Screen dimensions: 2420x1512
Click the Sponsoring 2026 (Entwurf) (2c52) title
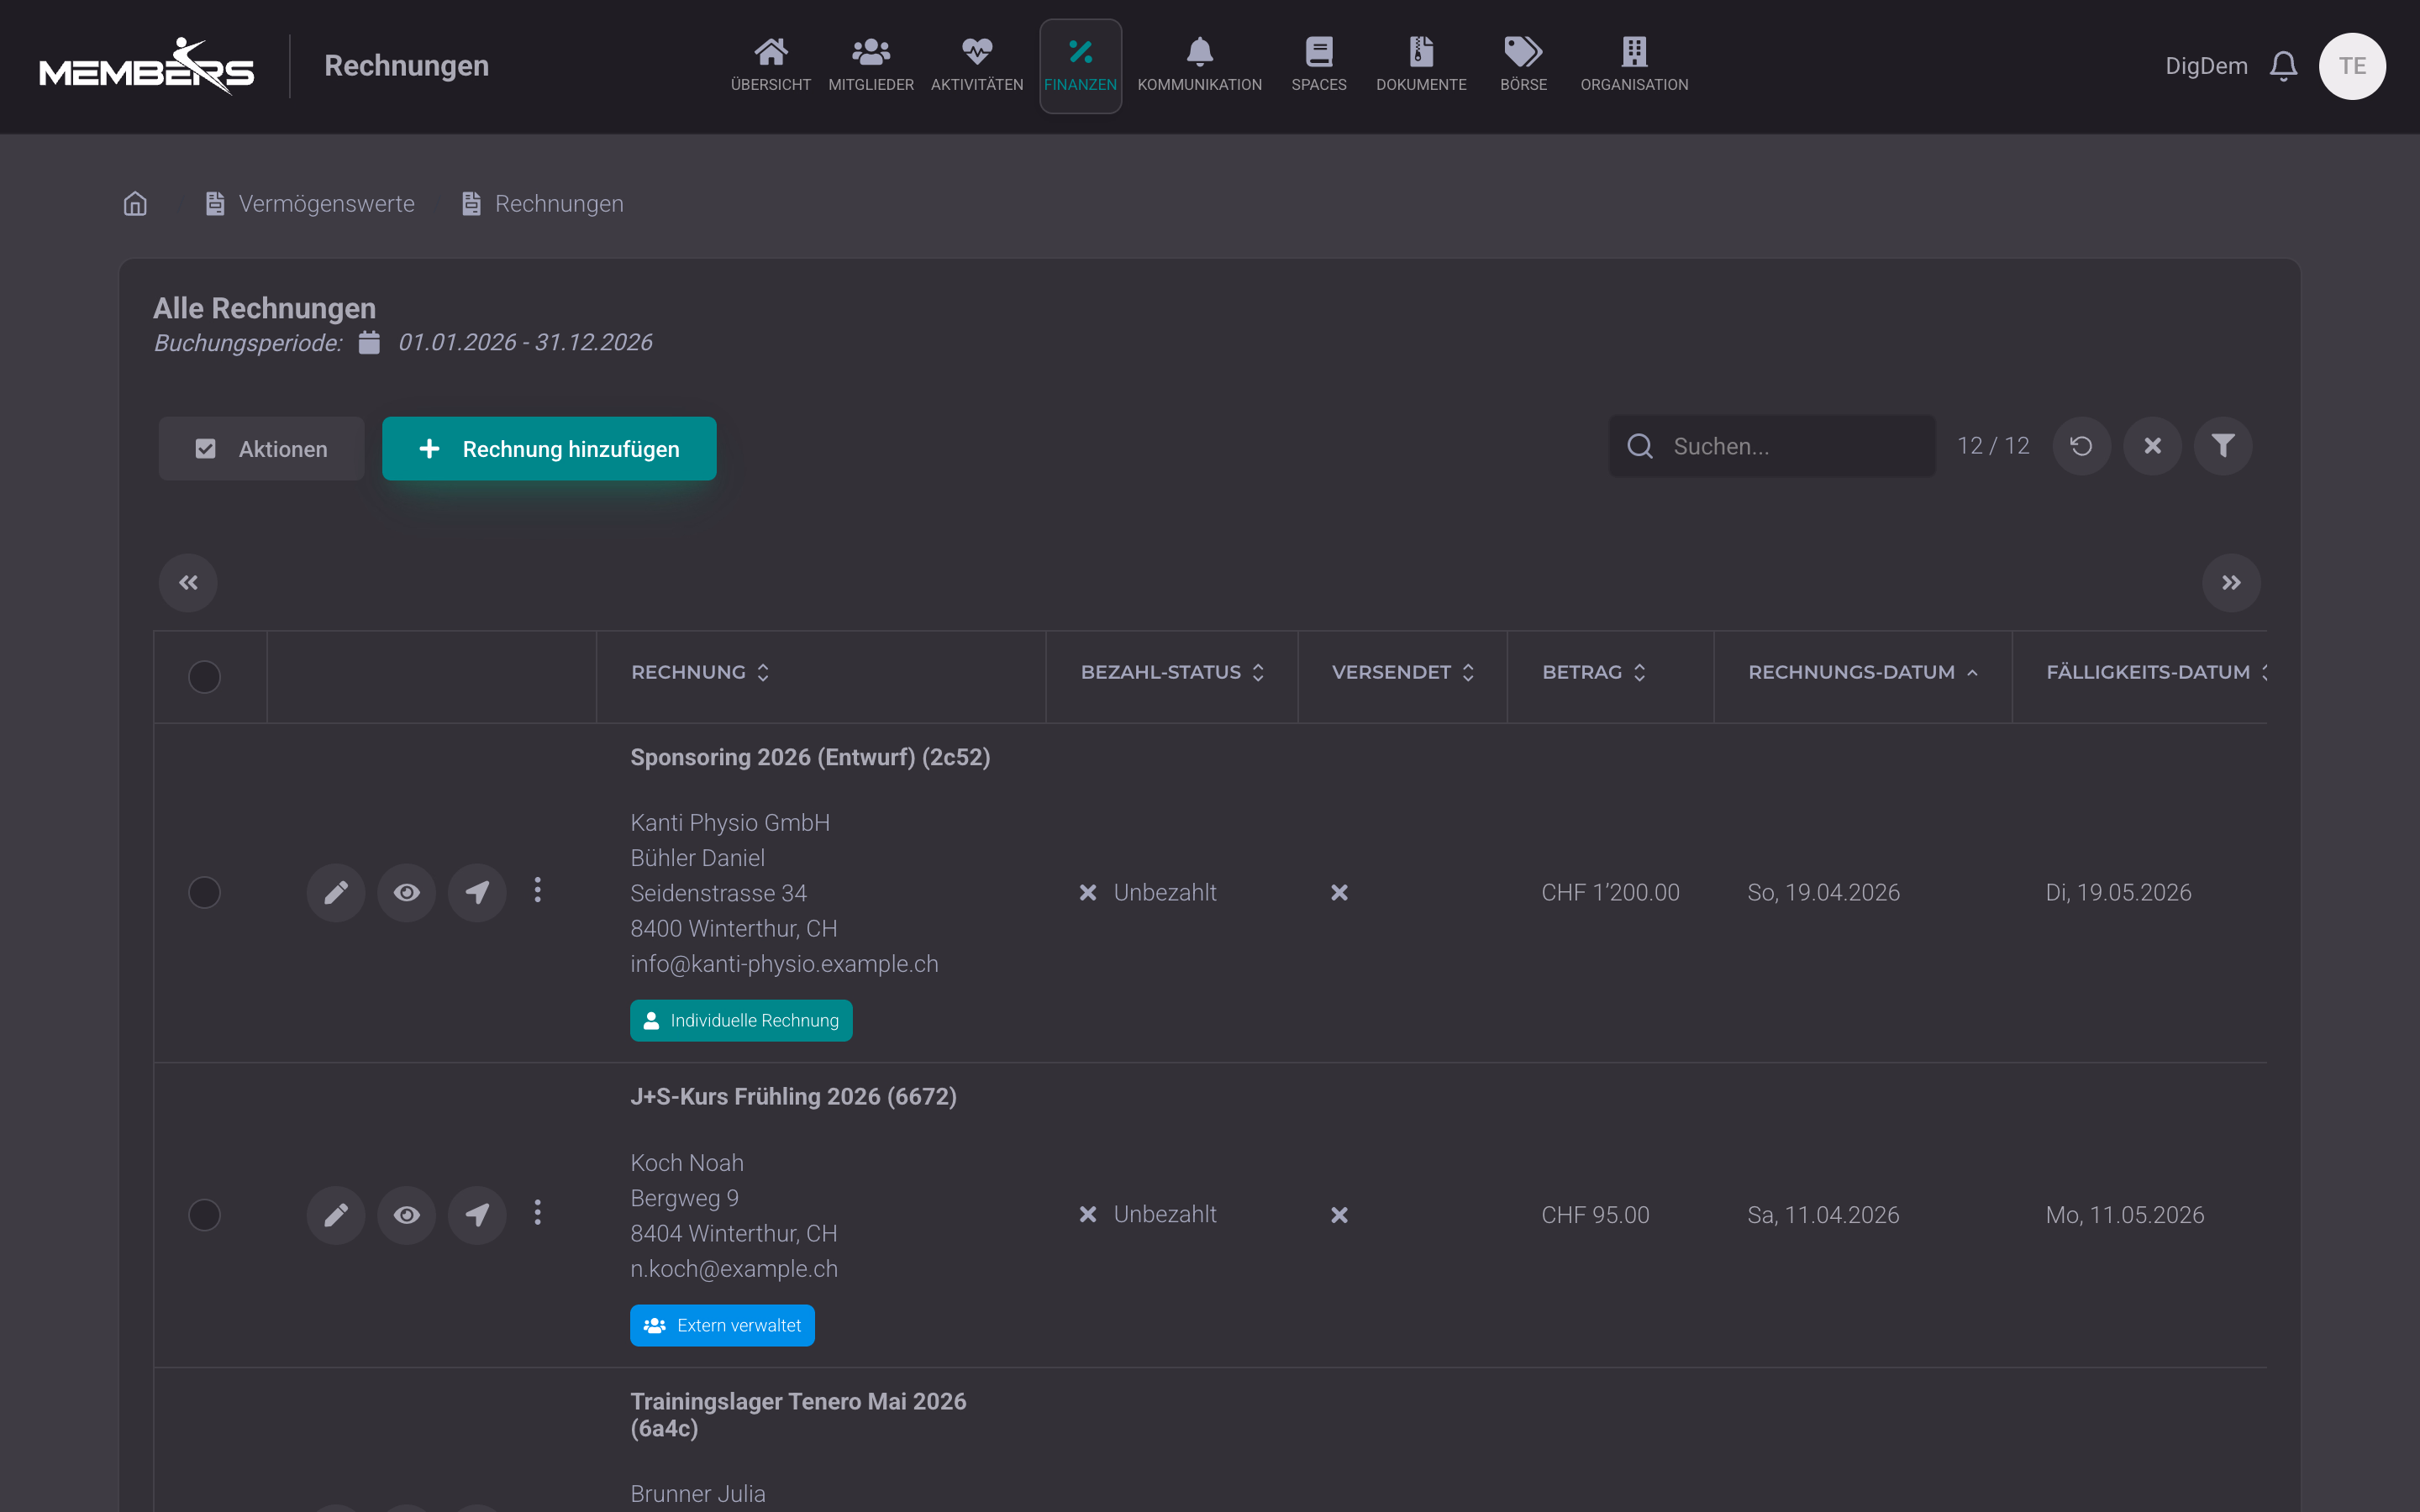point(810,757)
